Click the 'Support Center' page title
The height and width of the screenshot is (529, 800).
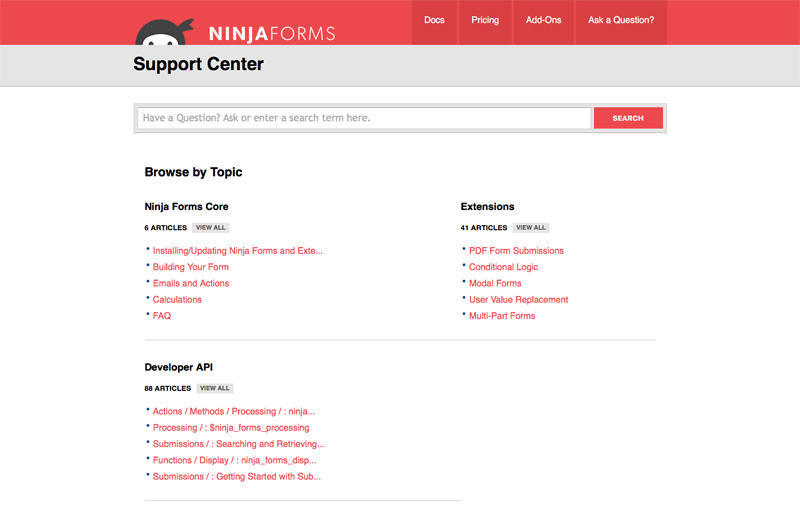[x=198, y=64]
